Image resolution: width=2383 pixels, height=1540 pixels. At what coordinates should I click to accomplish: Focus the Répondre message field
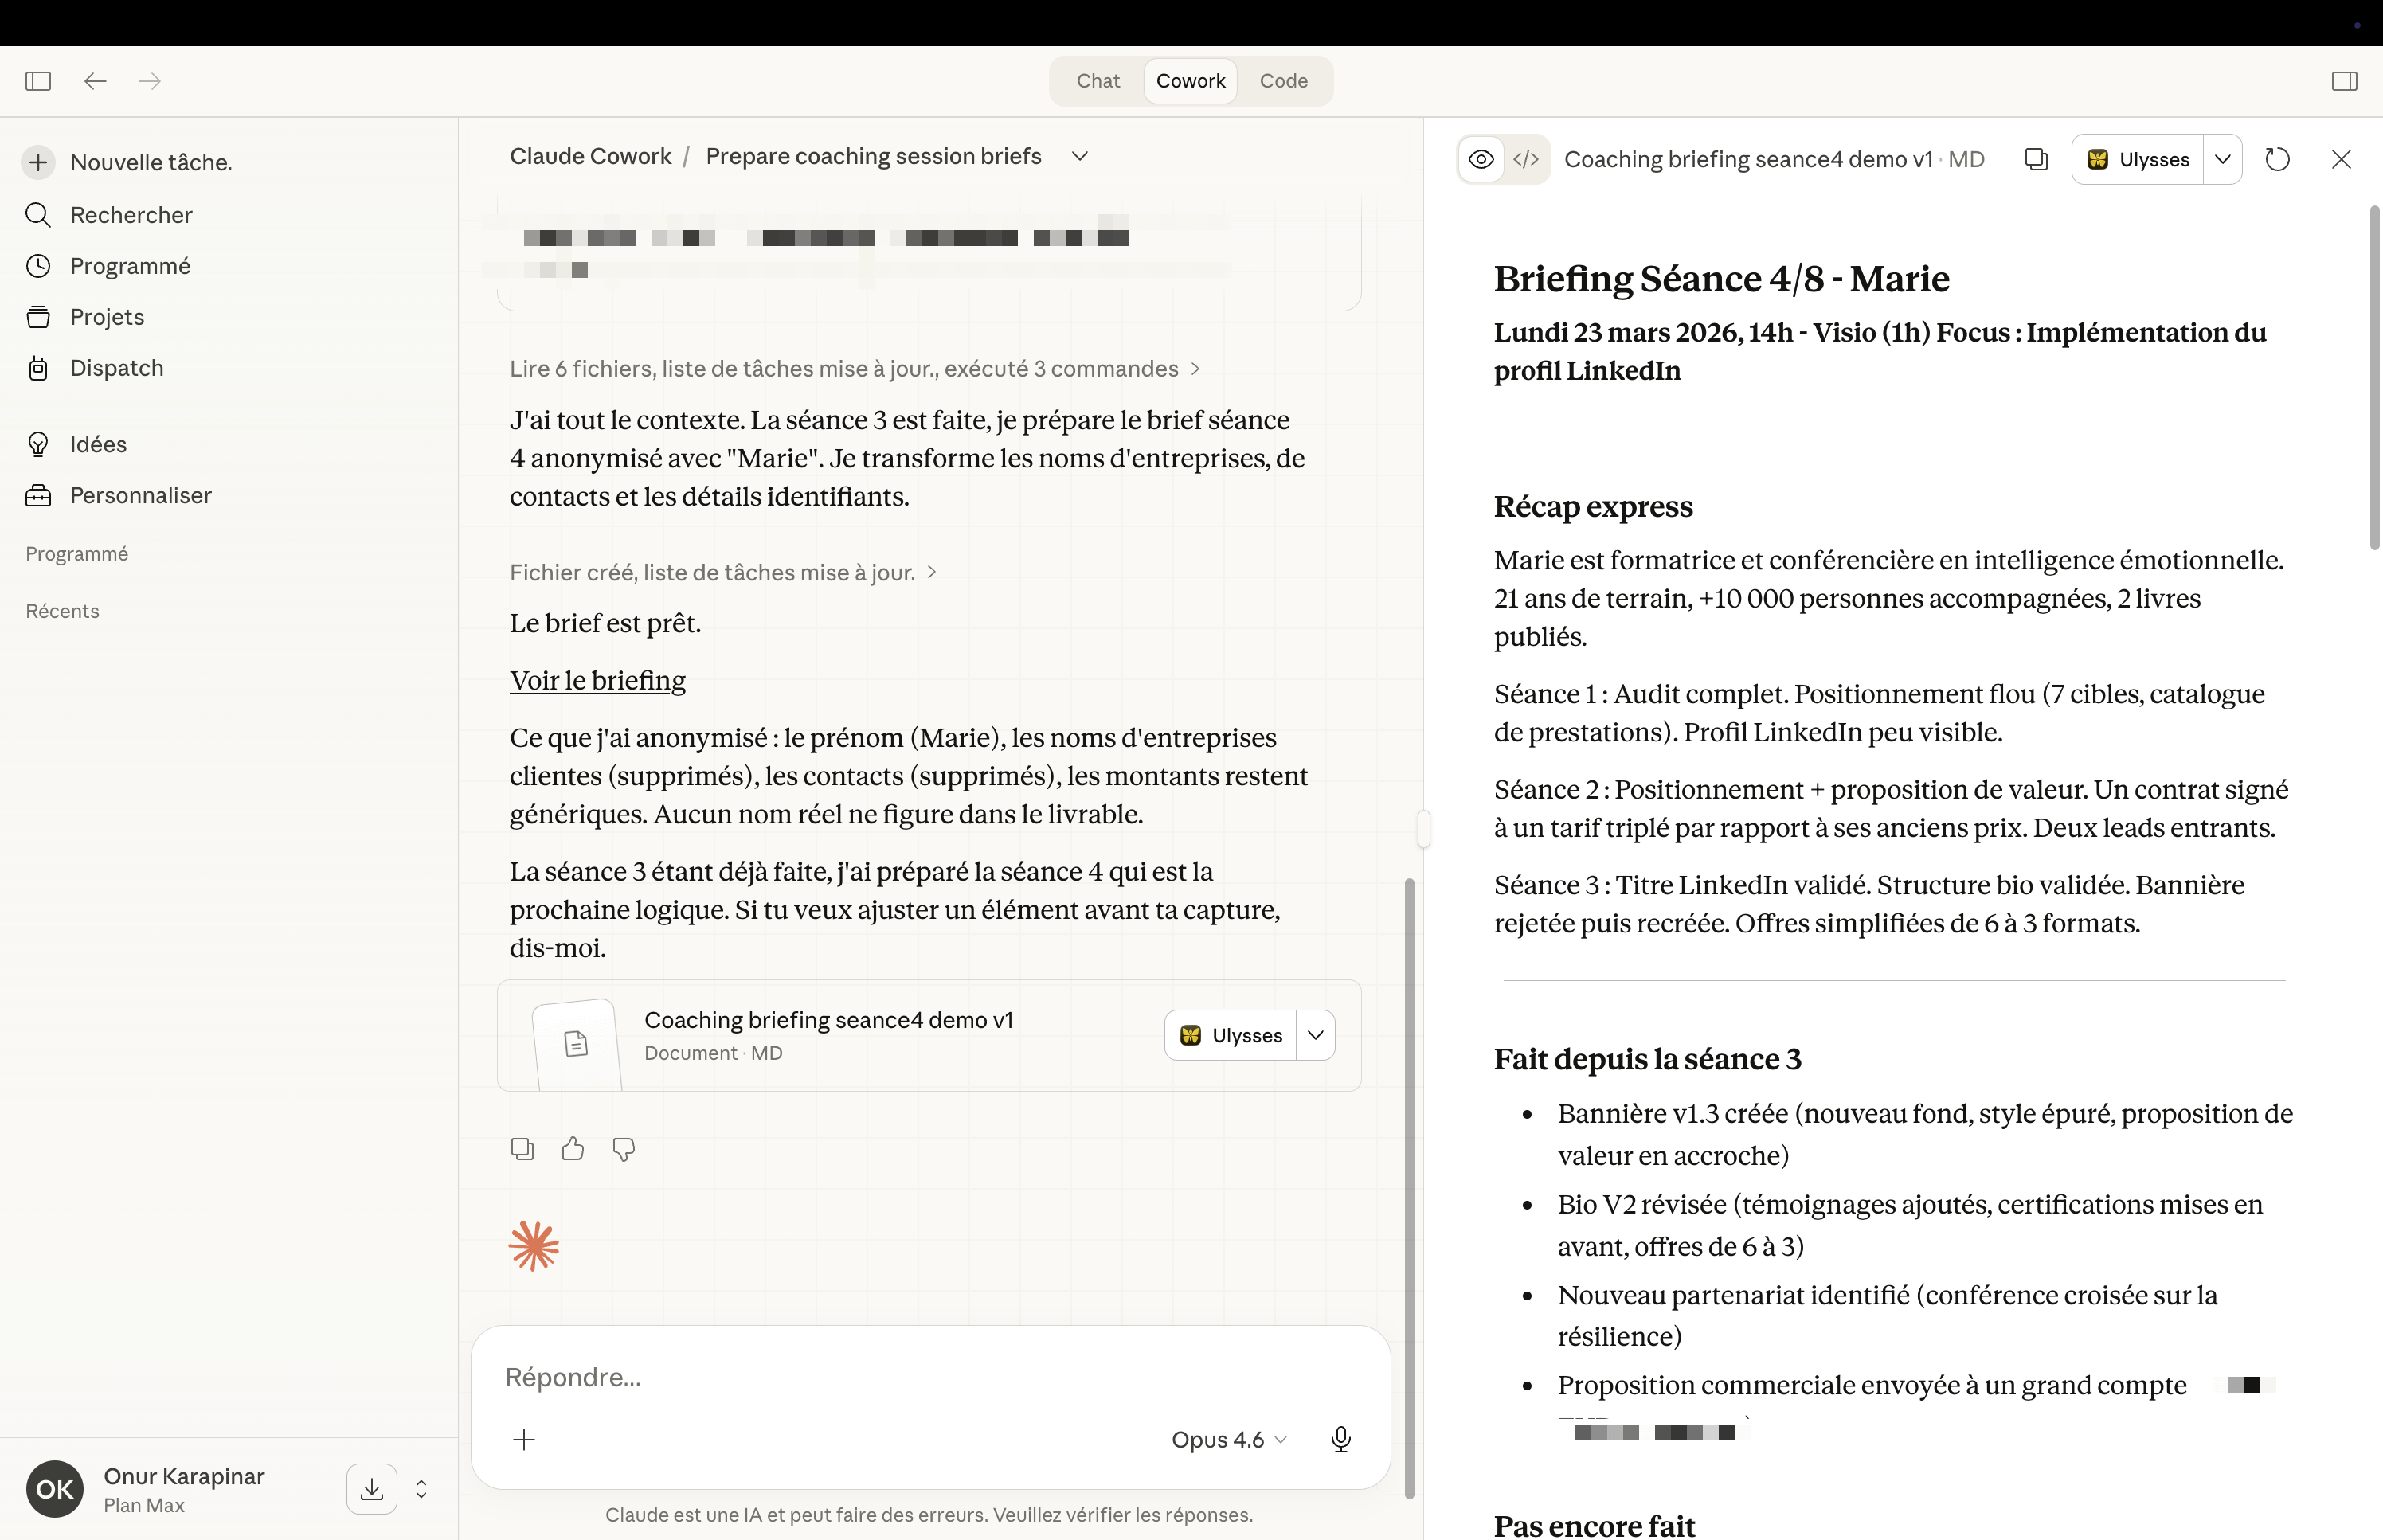tap(930, 1377)
